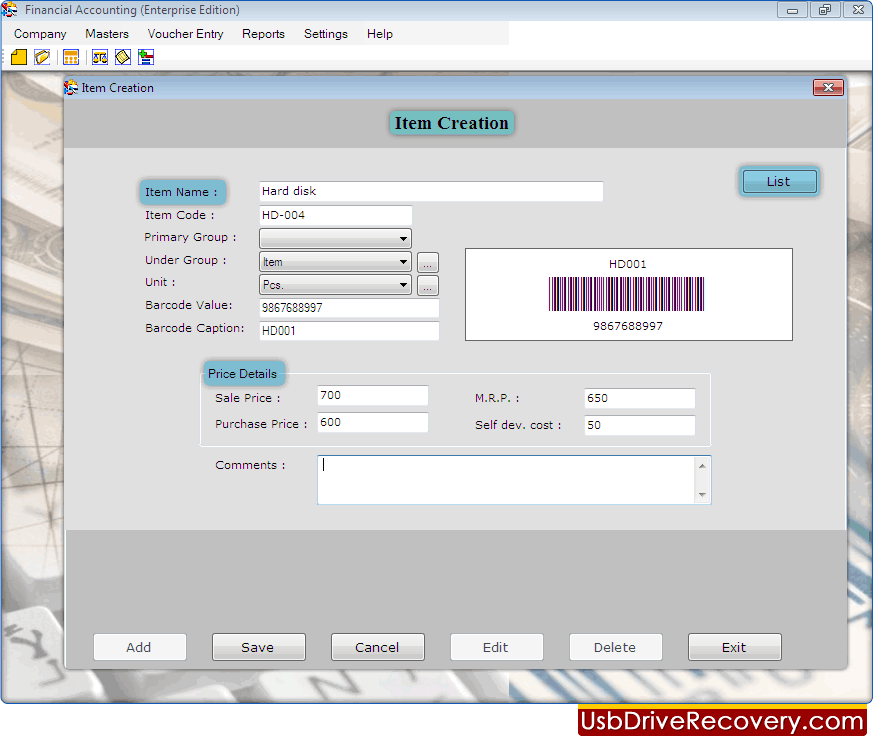Click the Barcode Caption field HD001
The image size is (873, 736).
pyautogui.click(x=349, y=331)
